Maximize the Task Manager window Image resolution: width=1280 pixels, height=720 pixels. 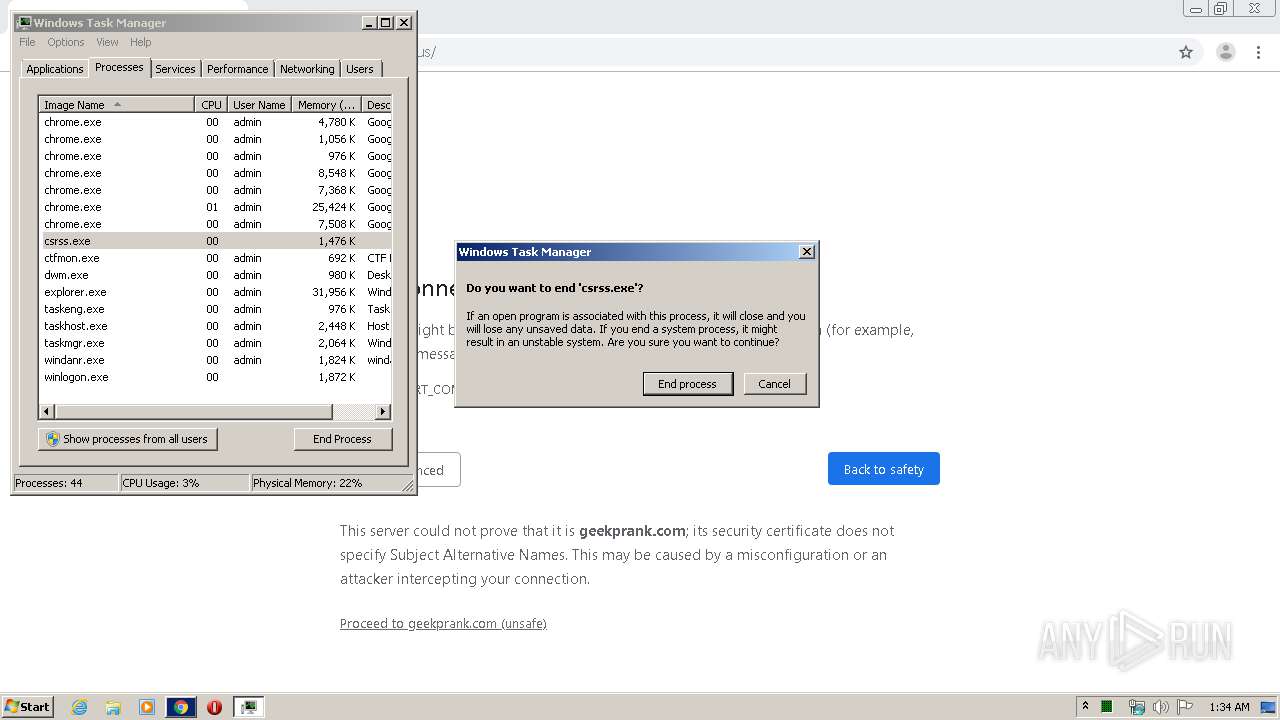point(386,22)
